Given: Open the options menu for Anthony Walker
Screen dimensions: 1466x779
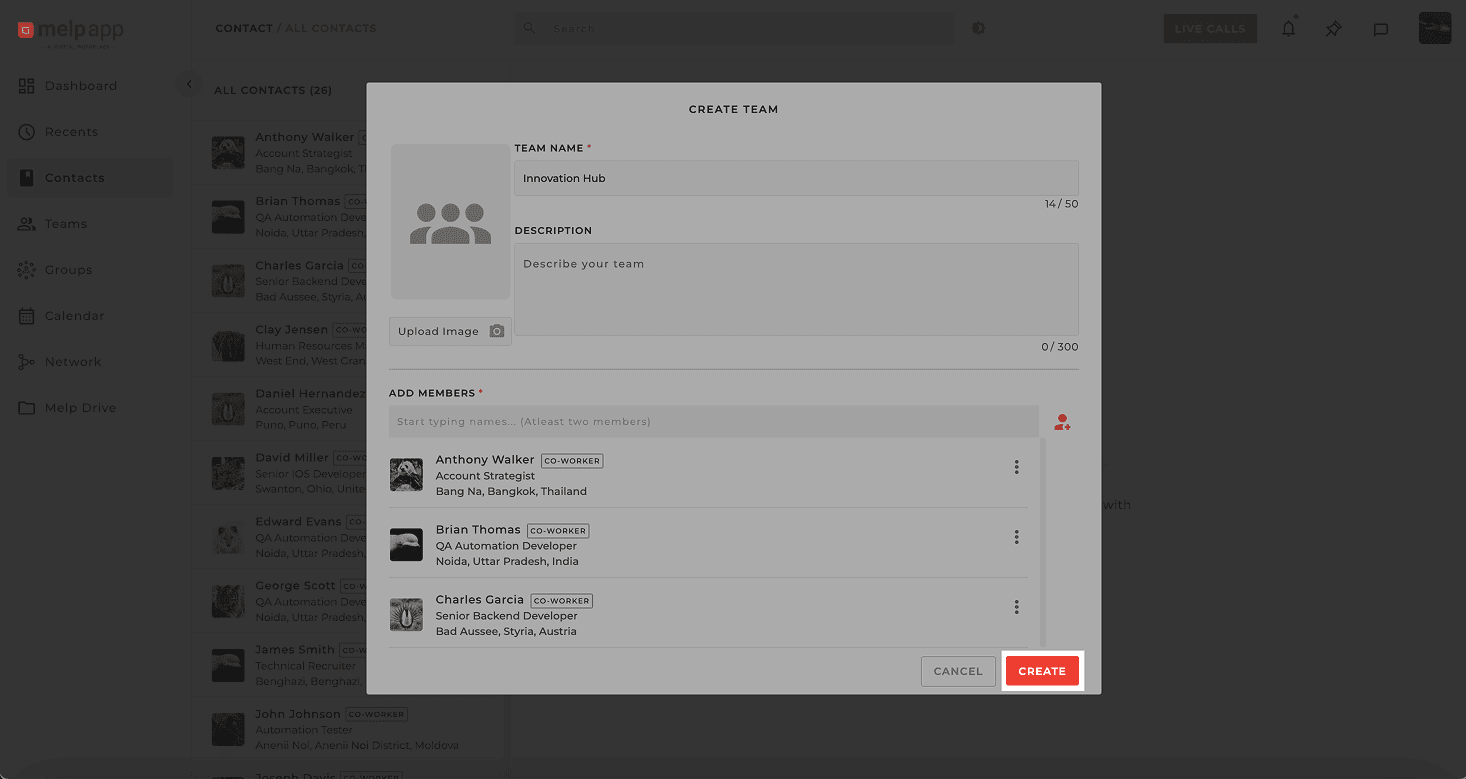Looking at the screenshot, I should pyautogui.click(x=1016, y=467).
